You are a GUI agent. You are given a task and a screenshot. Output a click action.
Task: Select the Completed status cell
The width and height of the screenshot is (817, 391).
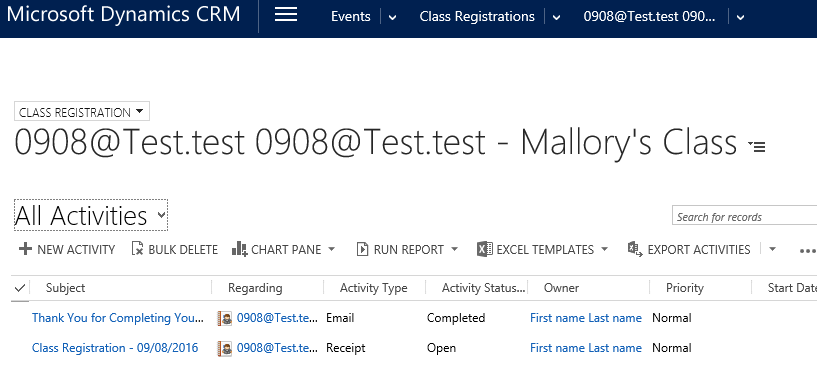pos(456,318)
